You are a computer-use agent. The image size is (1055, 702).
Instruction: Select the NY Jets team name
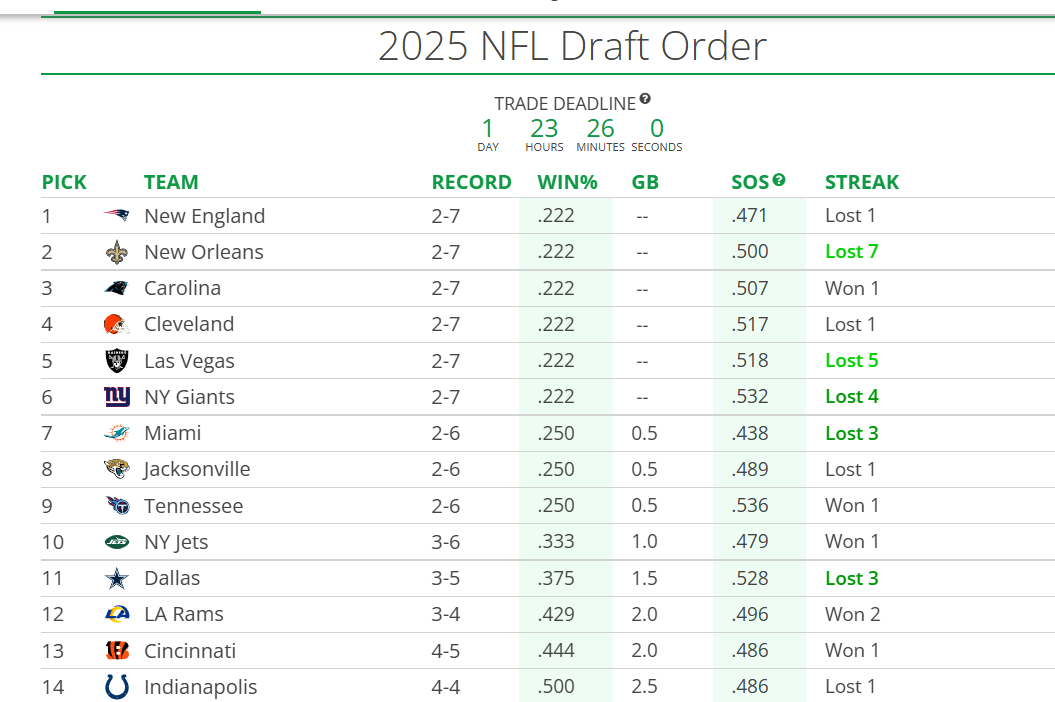[x=176, y=542]
